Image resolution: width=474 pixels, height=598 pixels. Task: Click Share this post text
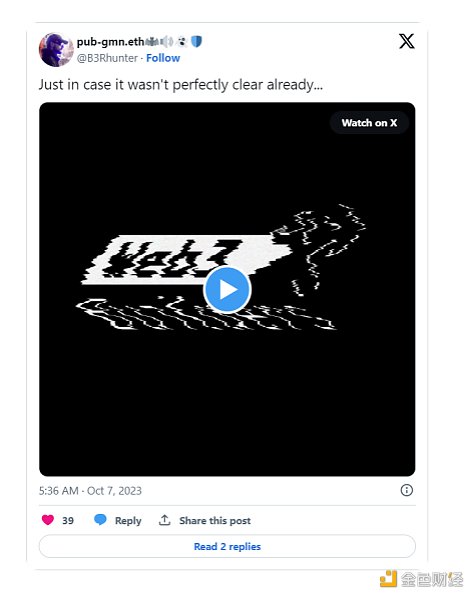click(x=215, y=521)
